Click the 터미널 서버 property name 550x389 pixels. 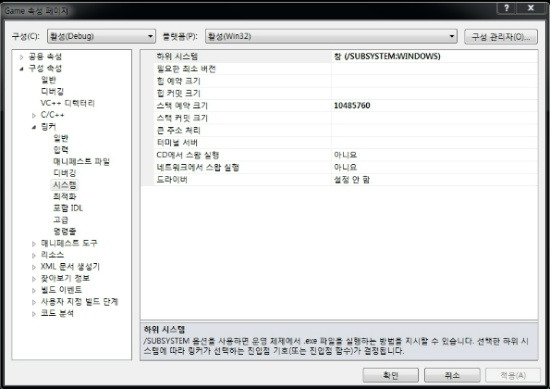coord(177,142)
